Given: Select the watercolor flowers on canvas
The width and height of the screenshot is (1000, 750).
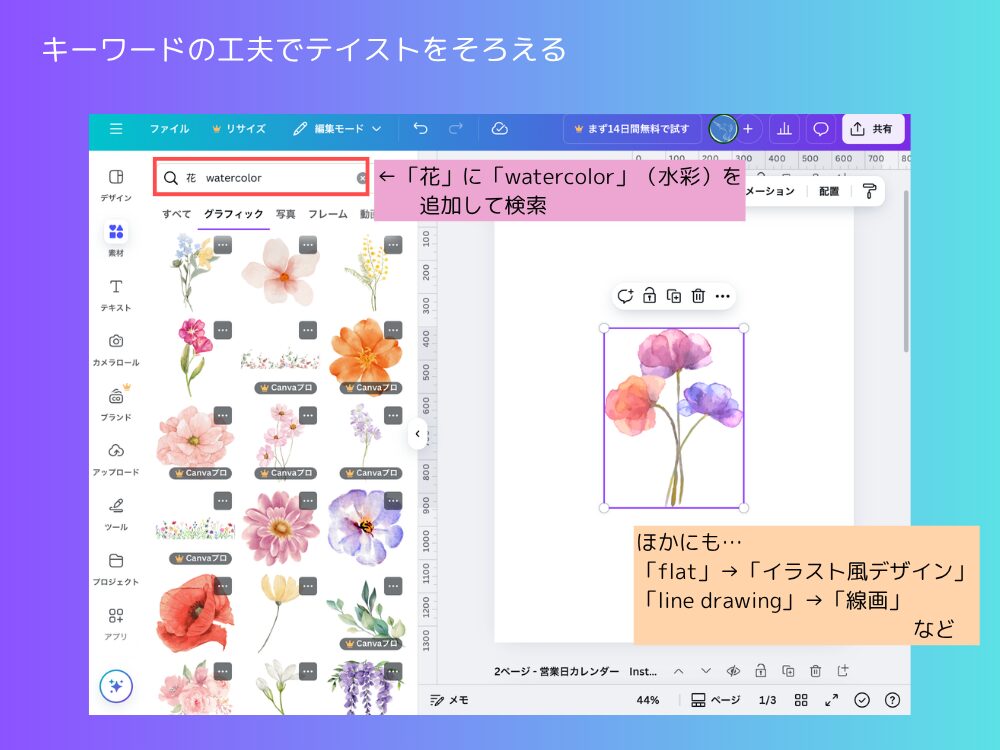Looking at the screenshot, I should (x=673, y=418).
